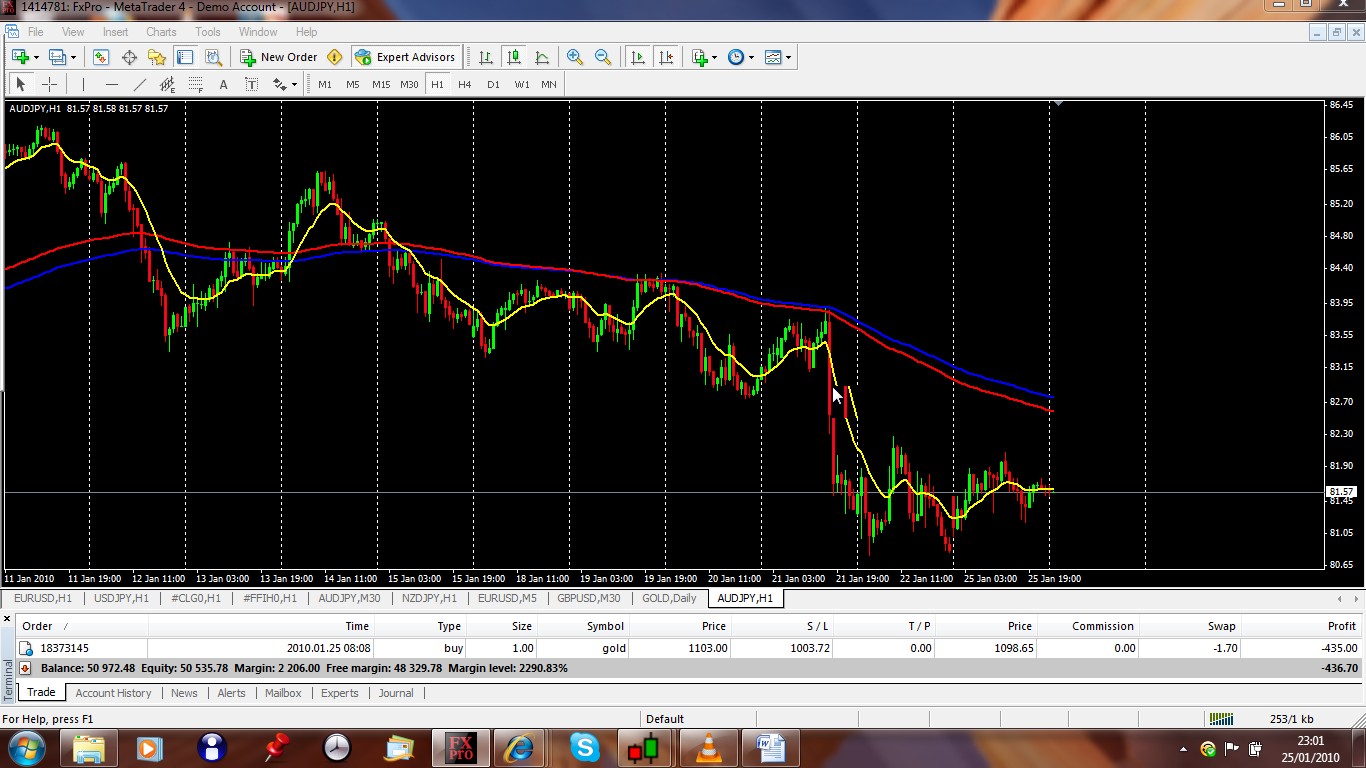Choose the Equidistant Channel tool
This screenshot has height=768, width=1366.
click(x=167, y=84)
